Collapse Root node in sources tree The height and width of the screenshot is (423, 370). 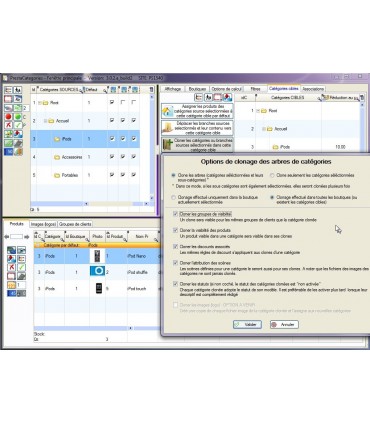click(40, 103)
